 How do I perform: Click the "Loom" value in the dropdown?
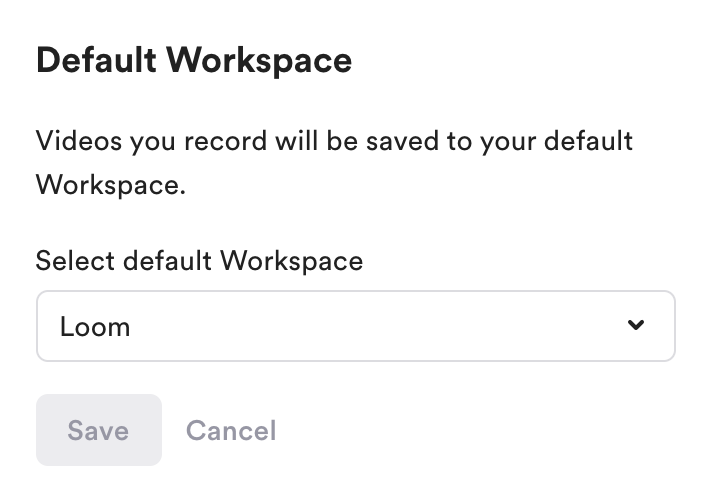pos(95,326)
